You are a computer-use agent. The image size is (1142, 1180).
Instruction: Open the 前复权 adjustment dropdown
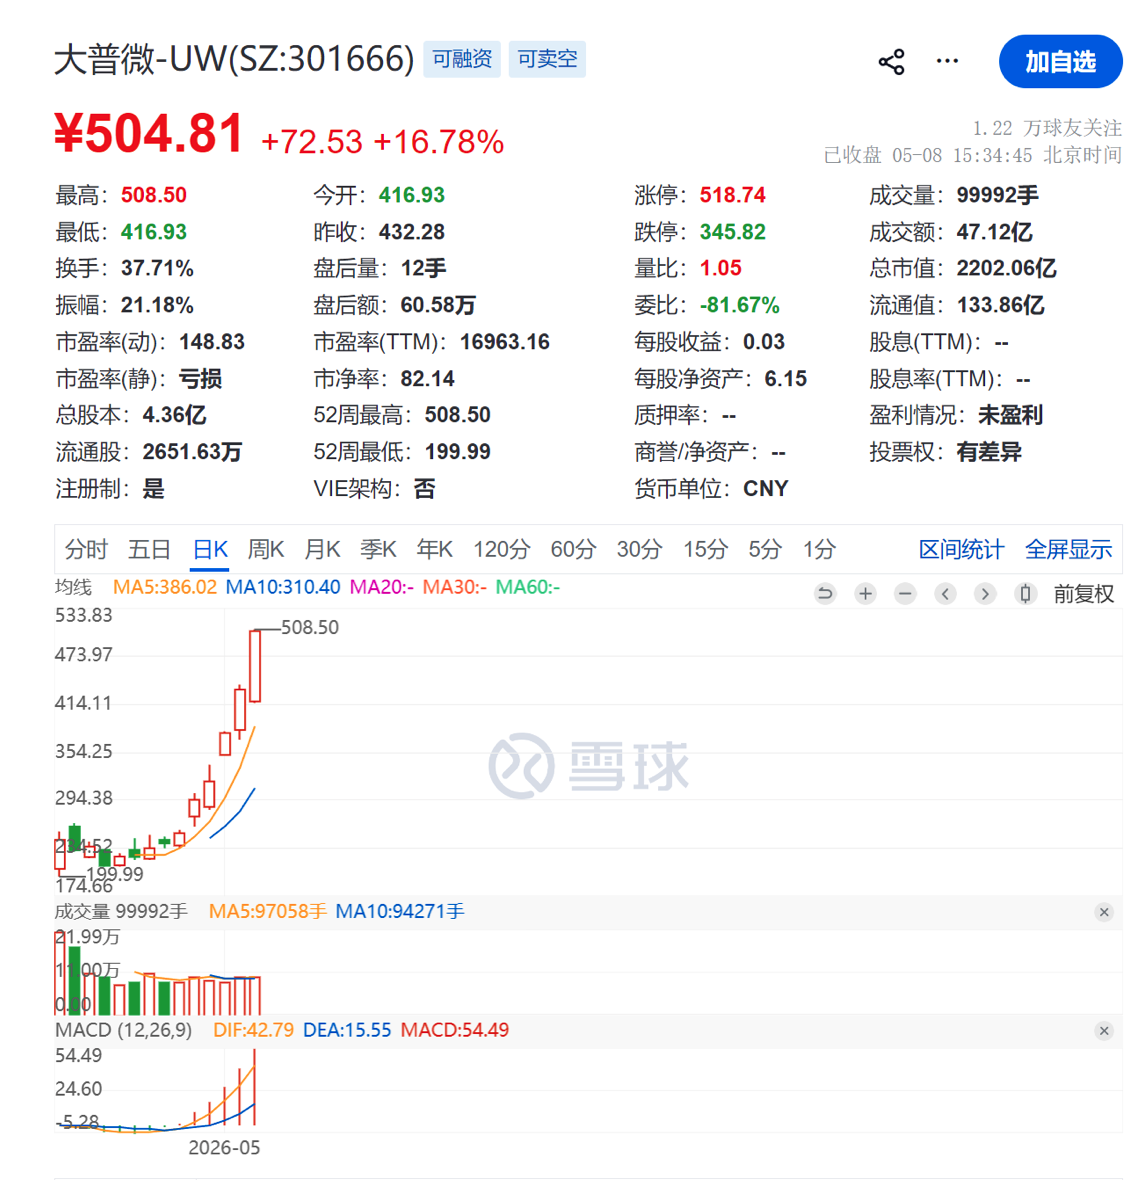pos(1083,594)
